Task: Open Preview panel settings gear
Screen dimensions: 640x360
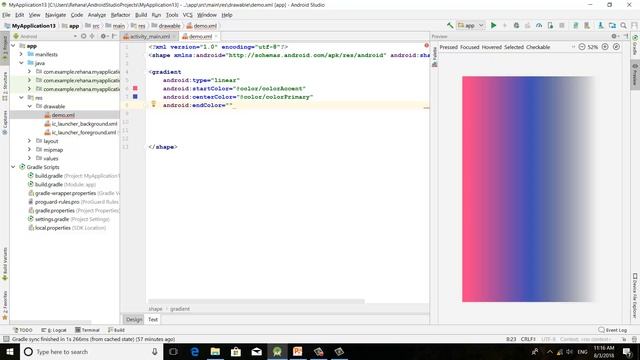Action: pyautogui.click(x=614, y=36)
